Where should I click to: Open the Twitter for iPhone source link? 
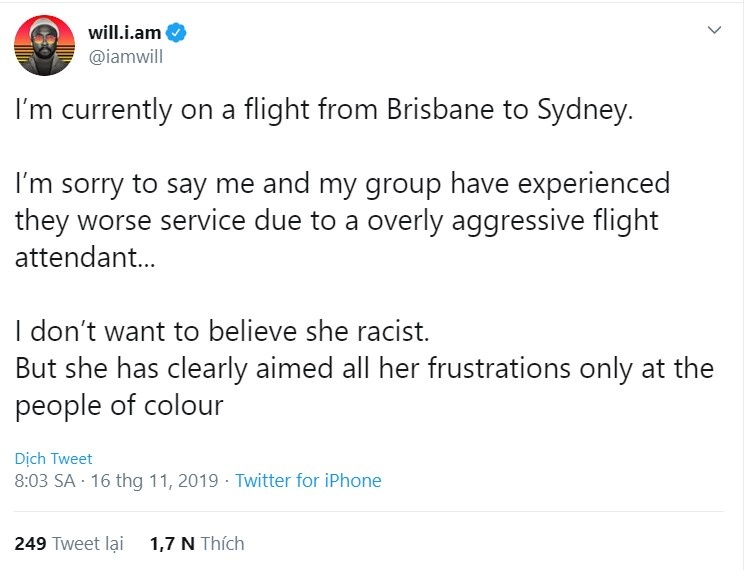tap(308, 481)
